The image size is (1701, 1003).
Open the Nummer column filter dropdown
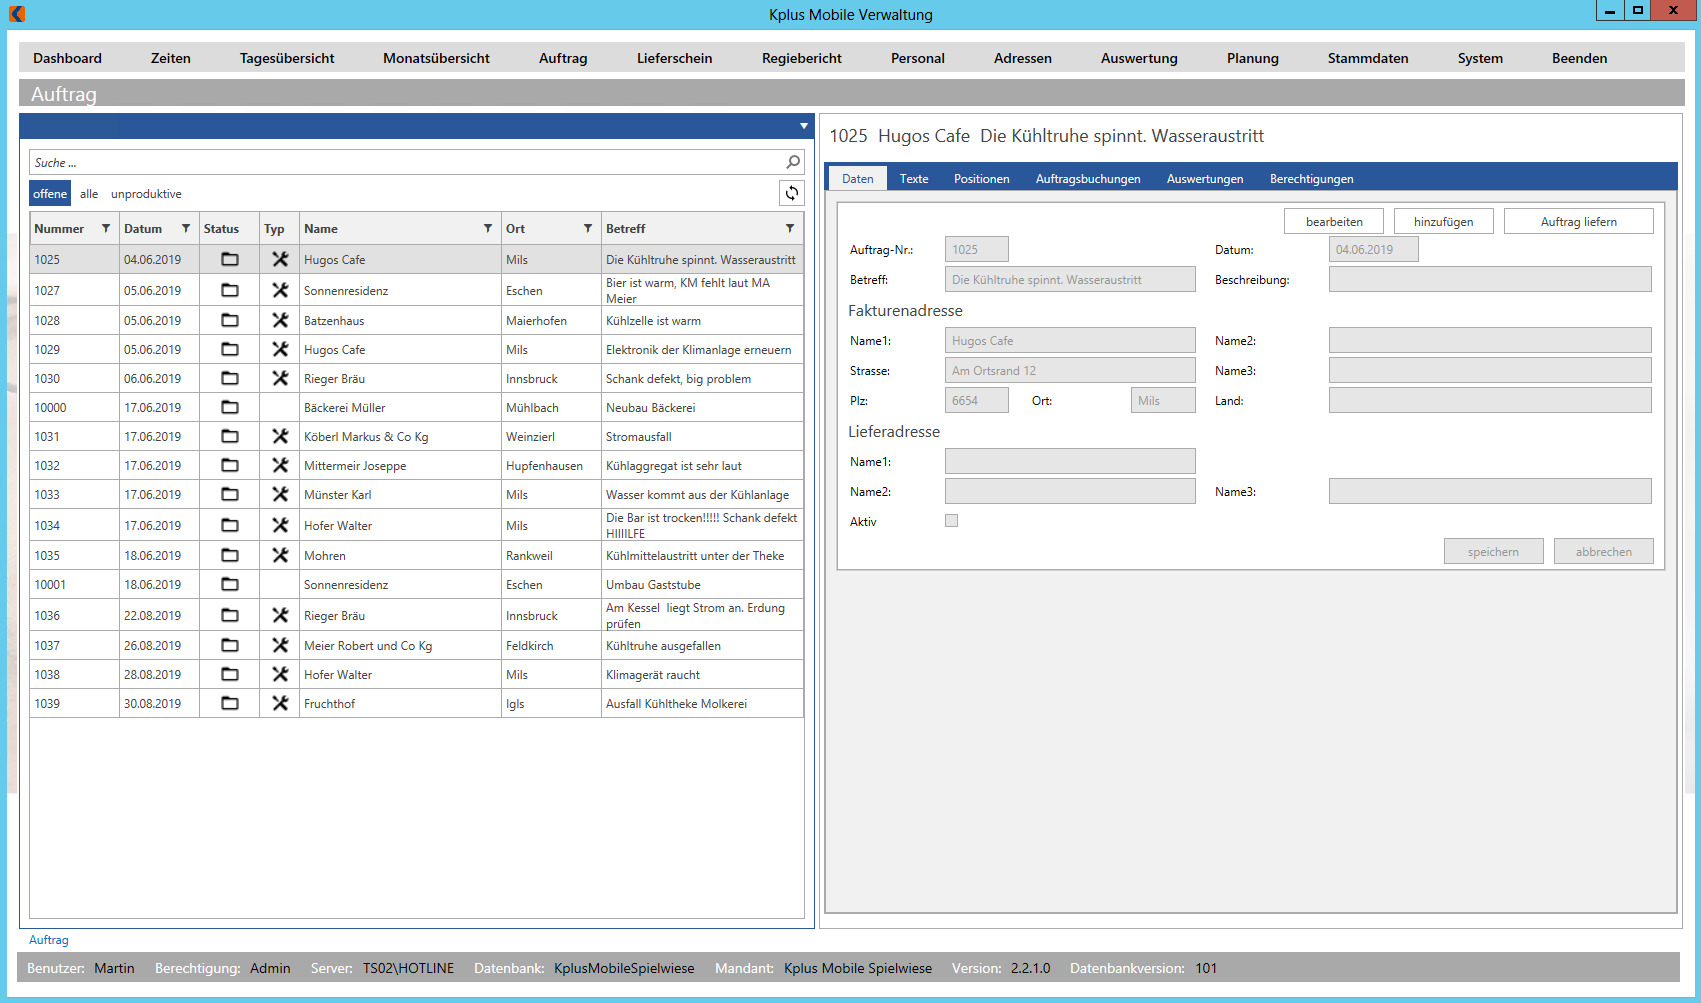click(106, 228)
